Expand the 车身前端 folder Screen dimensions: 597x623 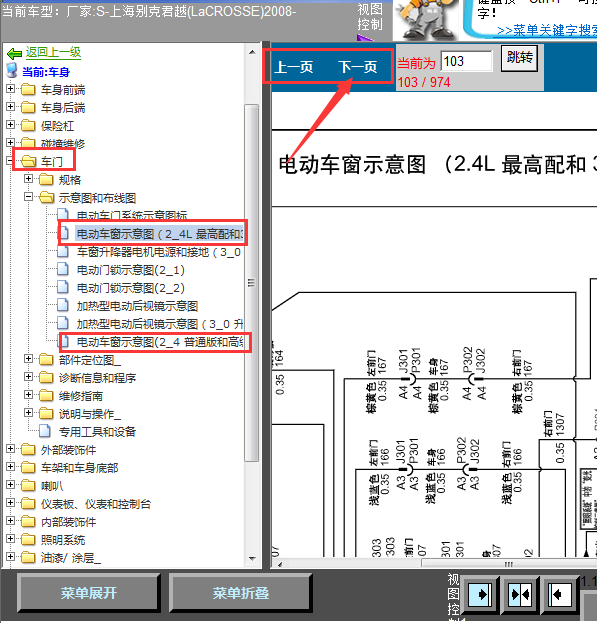(x=10, y=89)
